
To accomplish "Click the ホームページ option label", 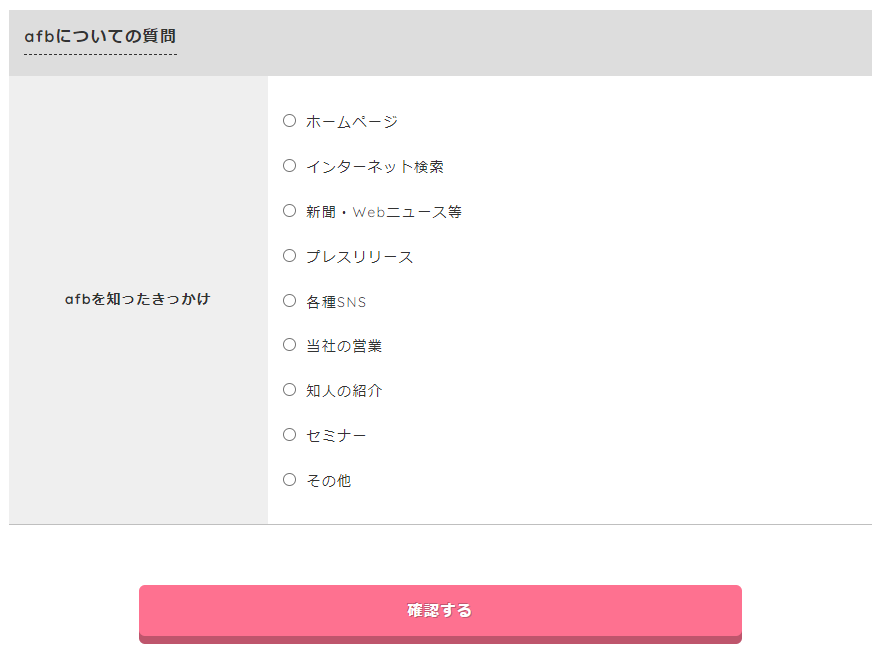I will point(352,121).
